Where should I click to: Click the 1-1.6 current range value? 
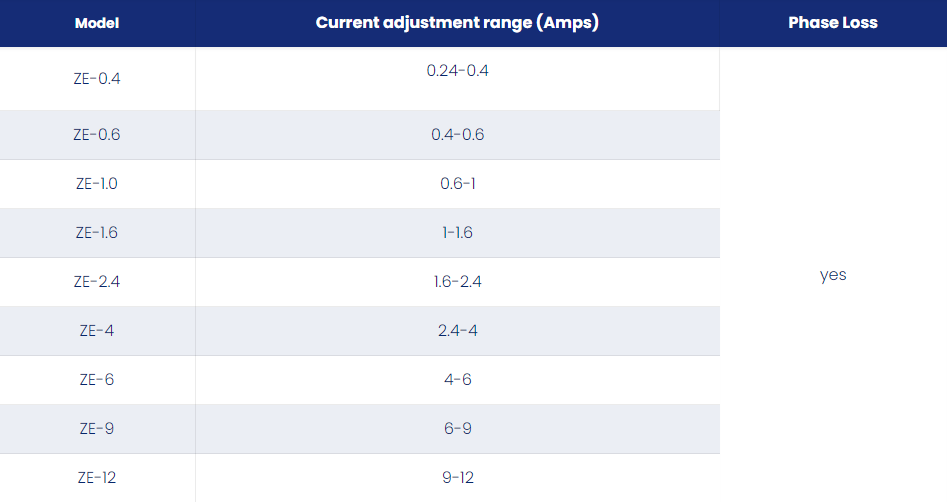(457, 233)
